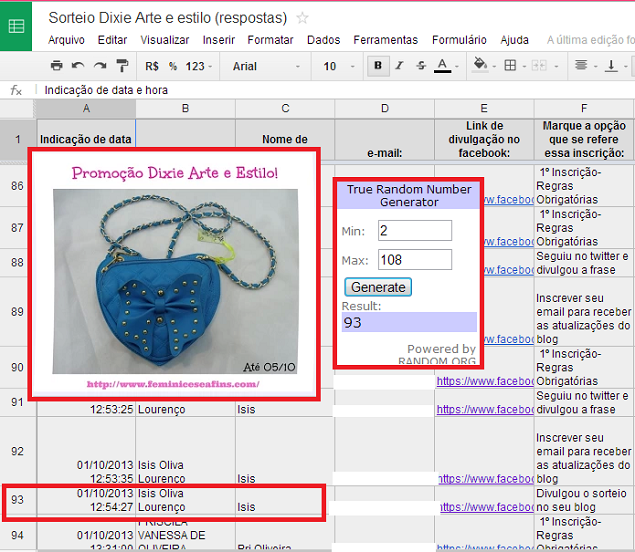
Task: Open the Editar menu
Action: coord(112,40)
